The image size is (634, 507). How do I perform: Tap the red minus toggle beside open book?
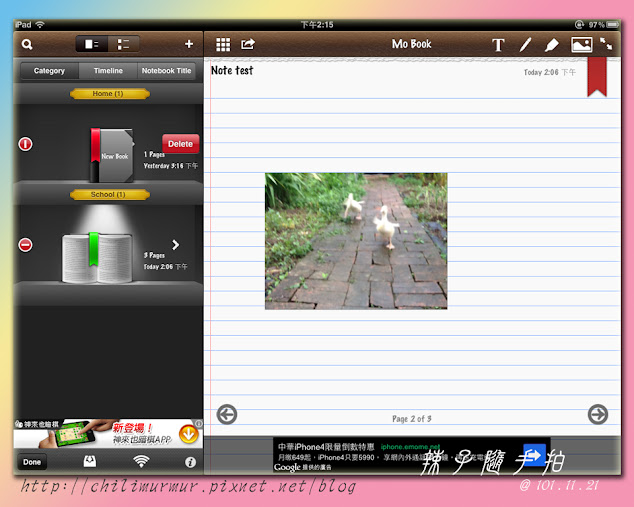point(25,245)
